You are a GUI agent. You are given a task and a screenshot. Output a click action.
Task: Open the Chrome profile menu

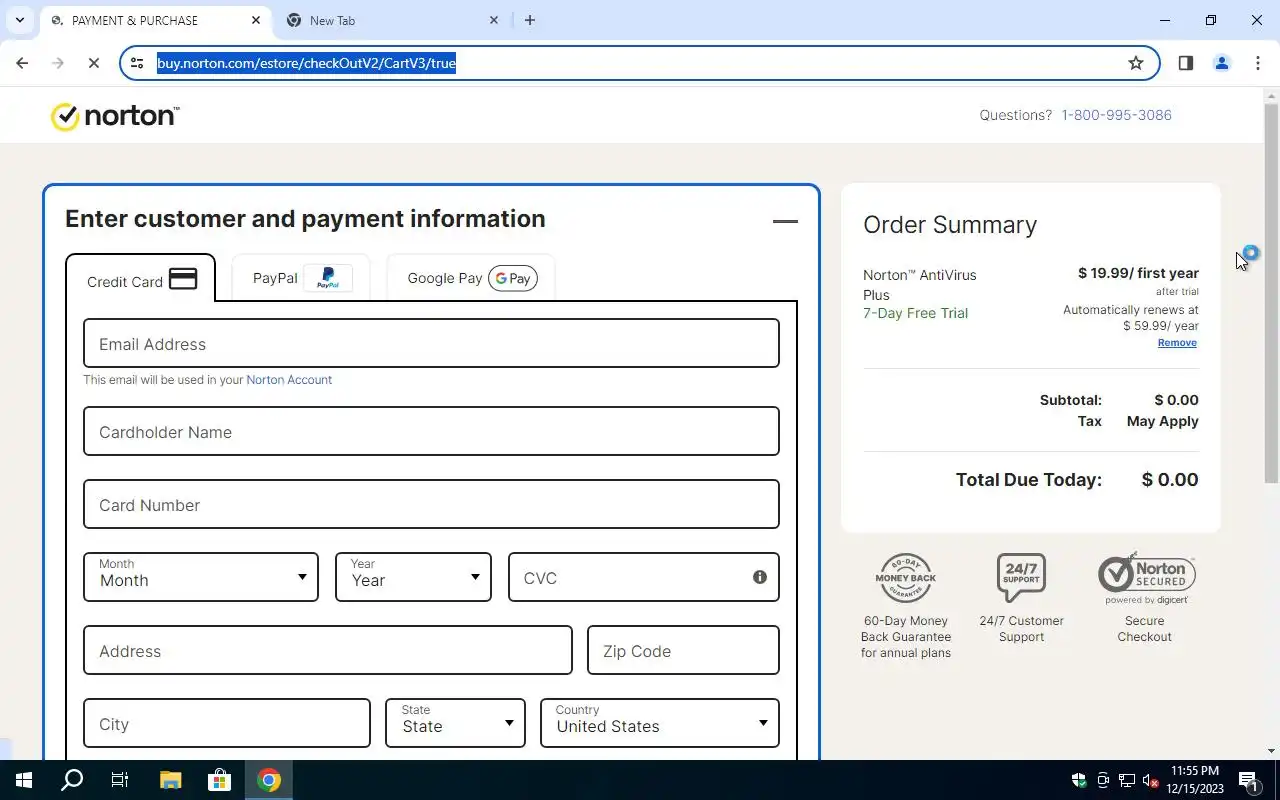coord(1222,63)
